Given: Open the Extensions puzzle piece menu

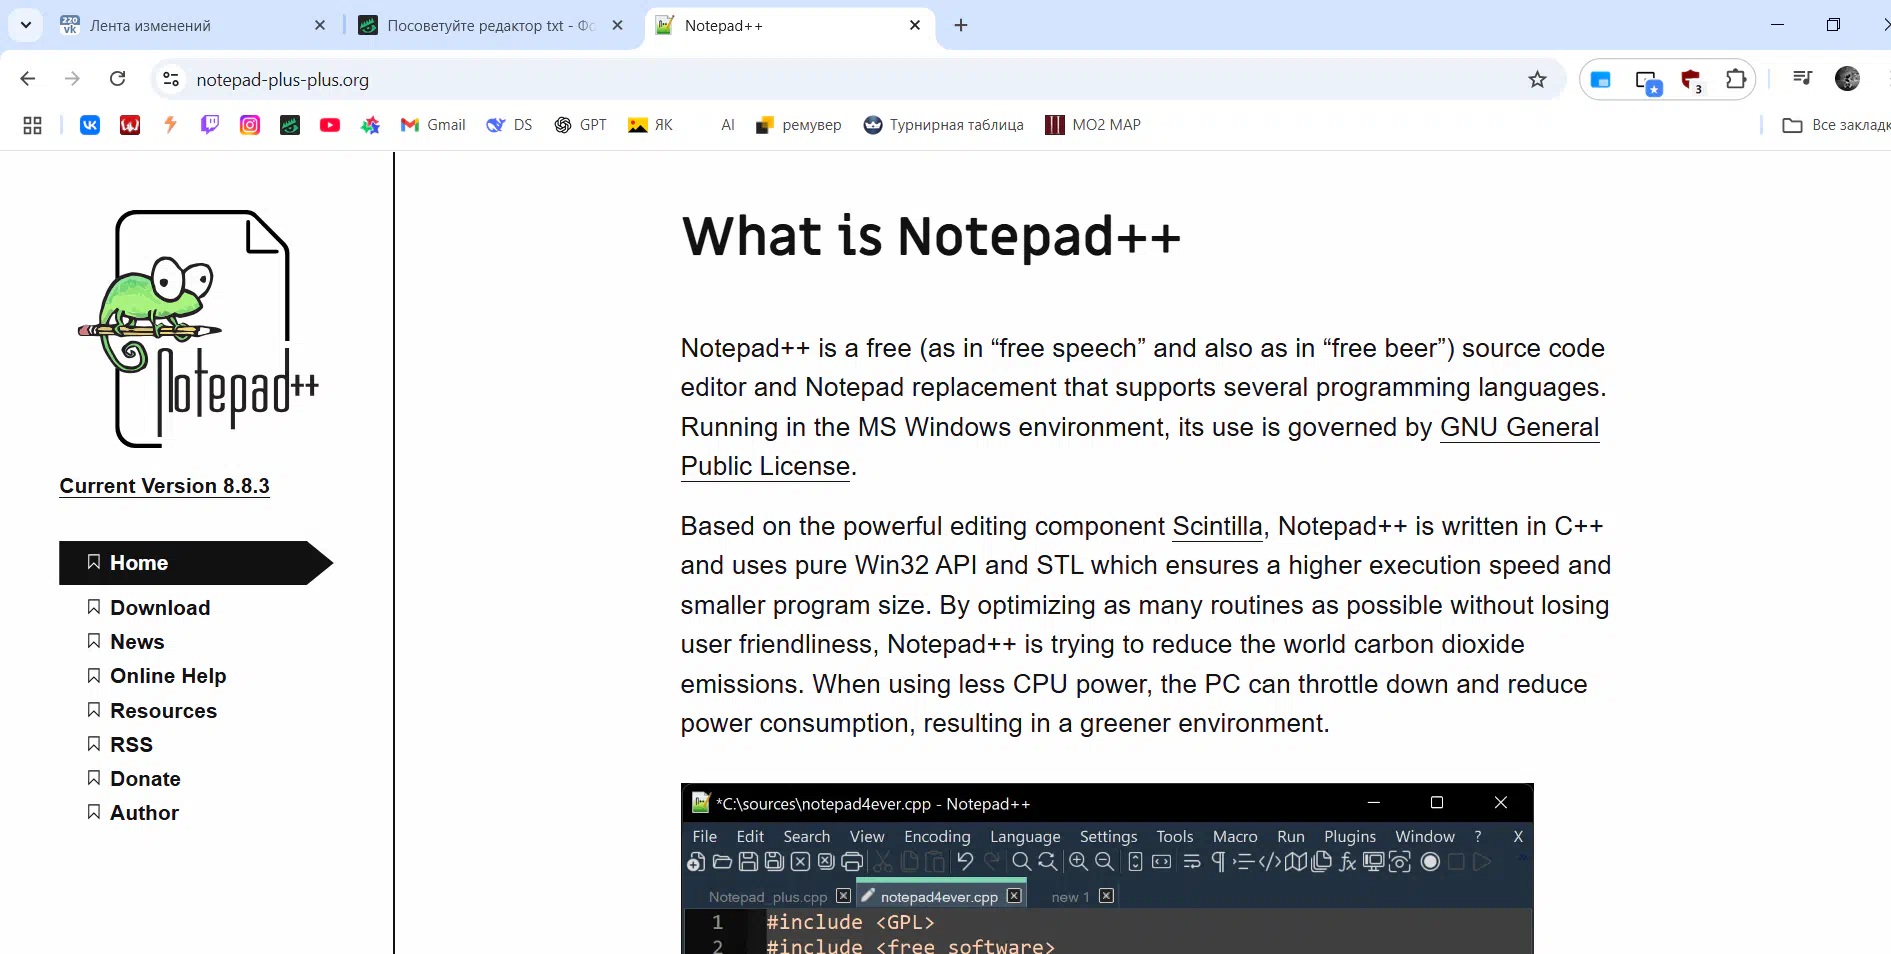Looking at the screenshot, I should tap(1736, 79).
